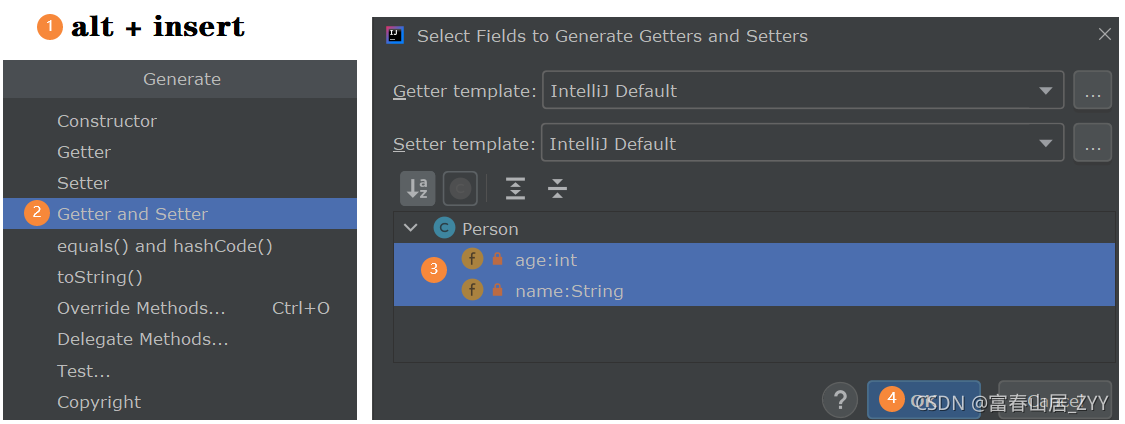The width and height of the screenshot is (1125, 424).
Task: Confirm the dialog with OK button
Action: point(923,399)
